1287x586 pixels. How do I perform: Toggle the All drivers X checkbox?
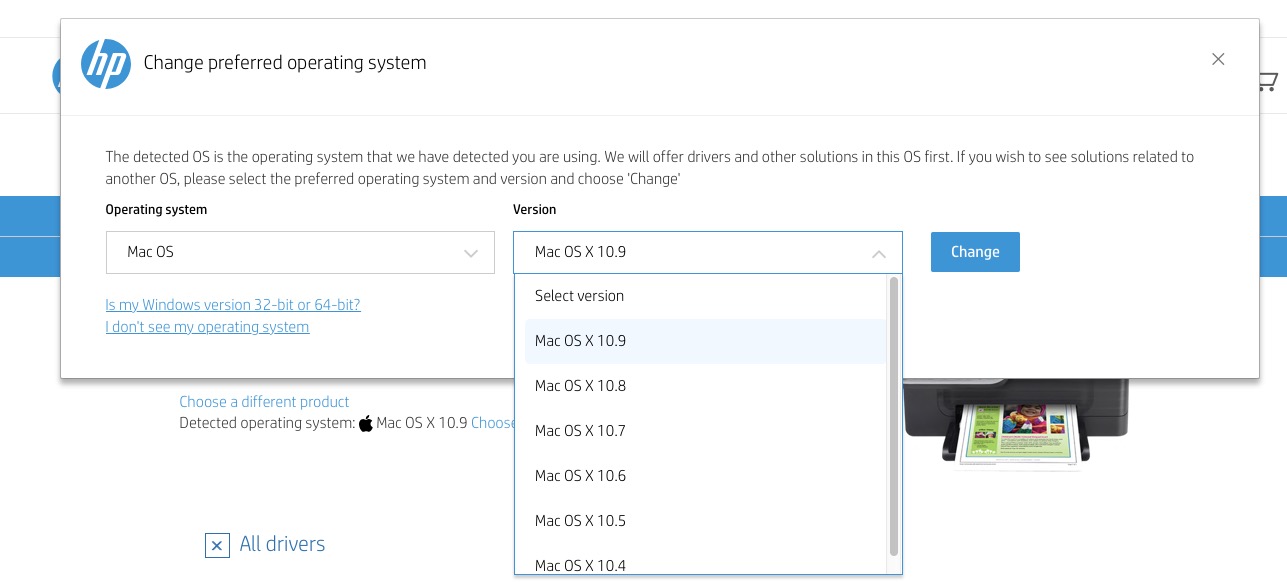point(217,545)
